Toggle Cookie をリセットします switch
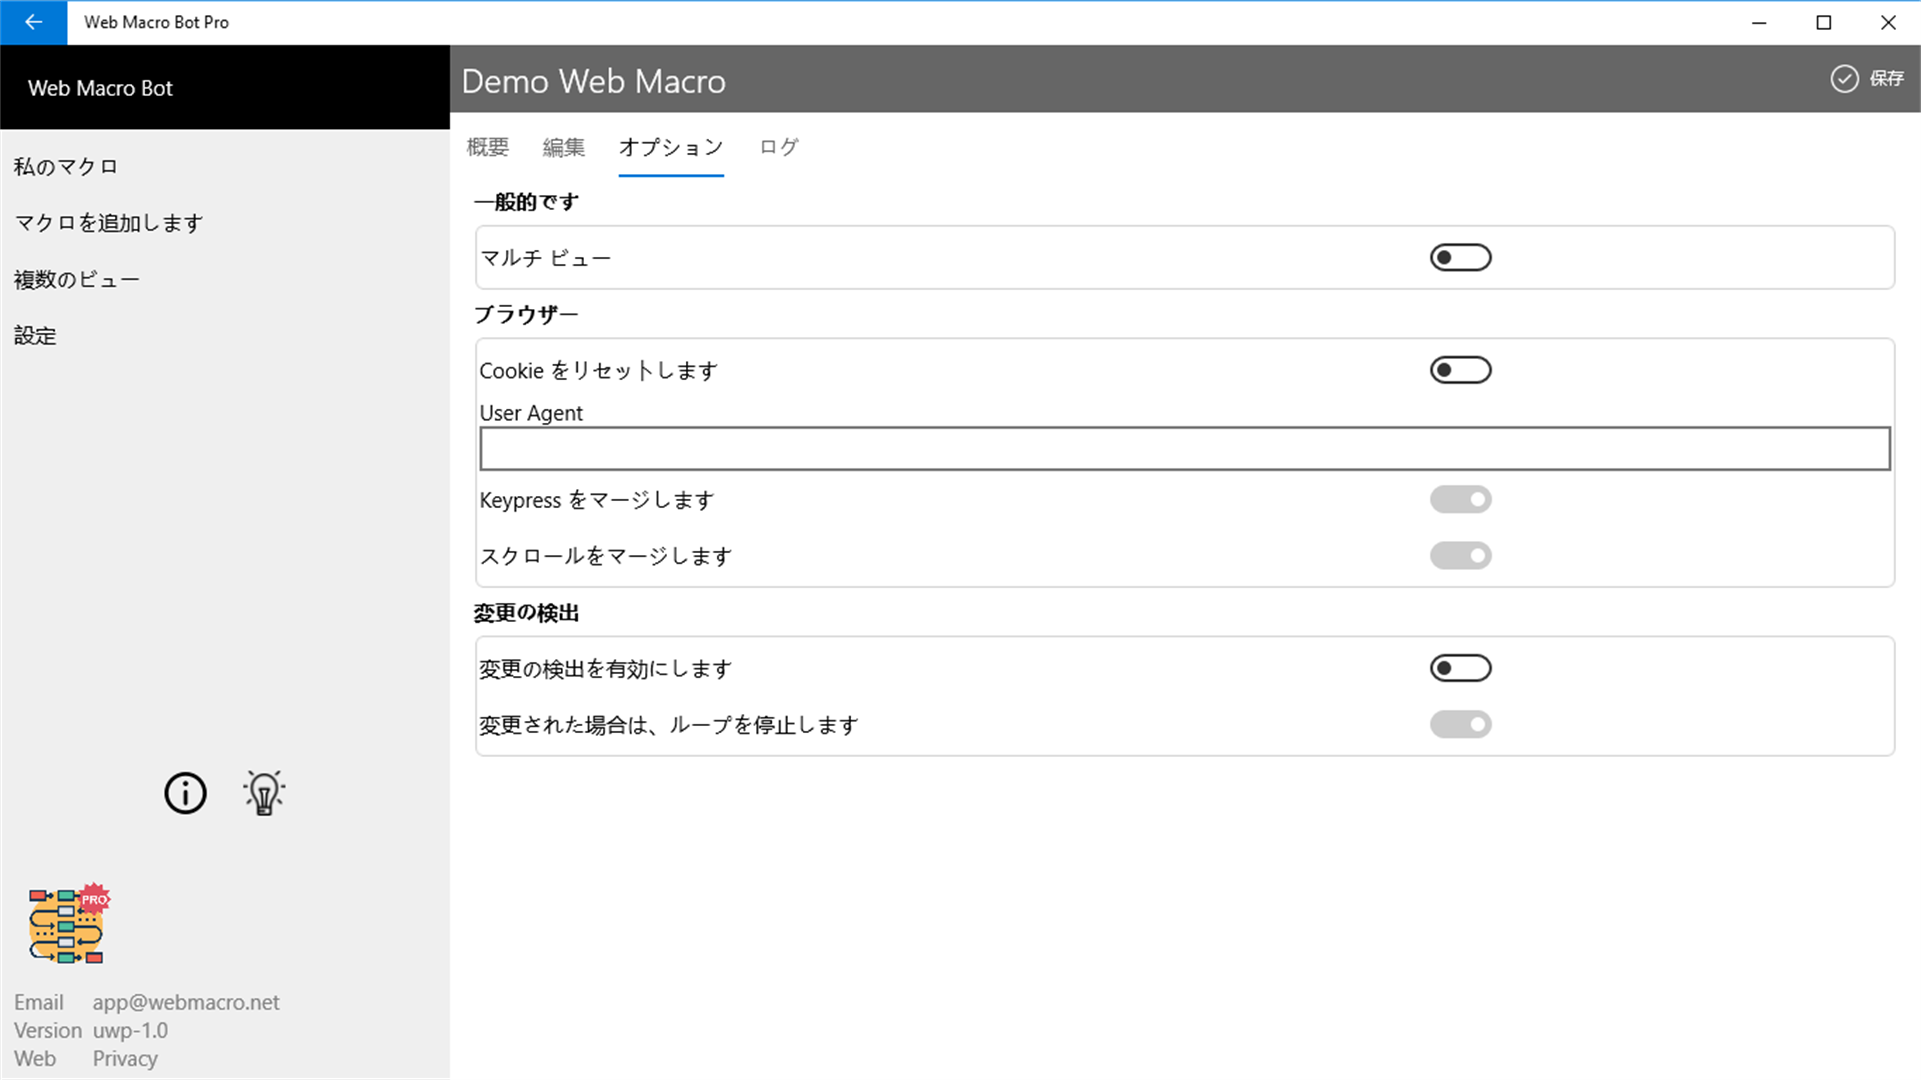Image resolution: width=1921 pixels, height=1080 pixels. [x=1460, y=370]
